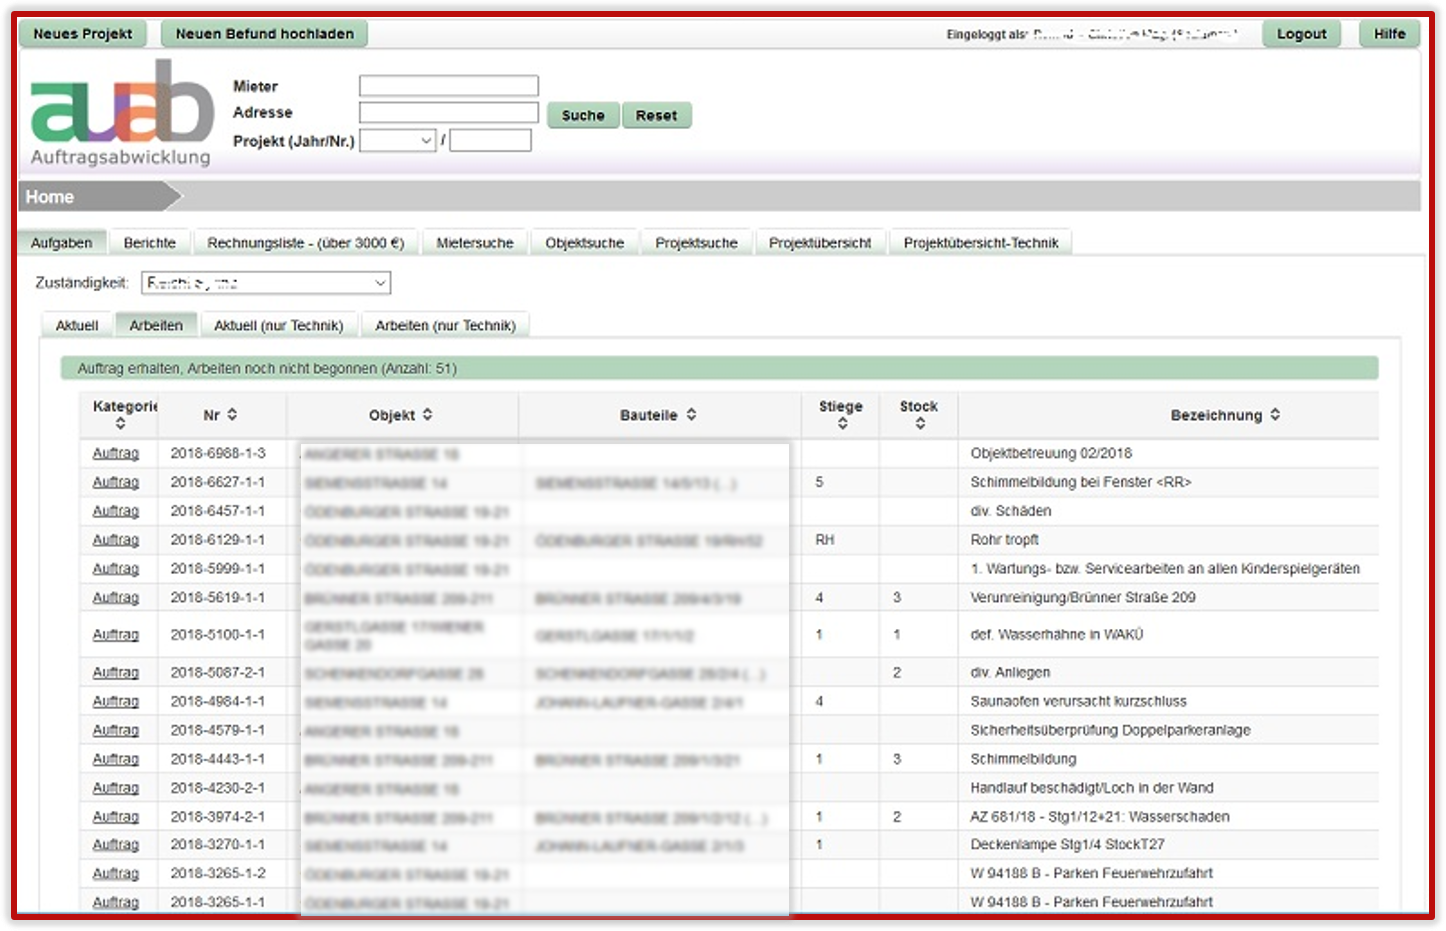The image size is (1446, 931).
Task: Select 'Saunaofen verursacht kurzschluss' cell
Action: (x=1079, y=703)
